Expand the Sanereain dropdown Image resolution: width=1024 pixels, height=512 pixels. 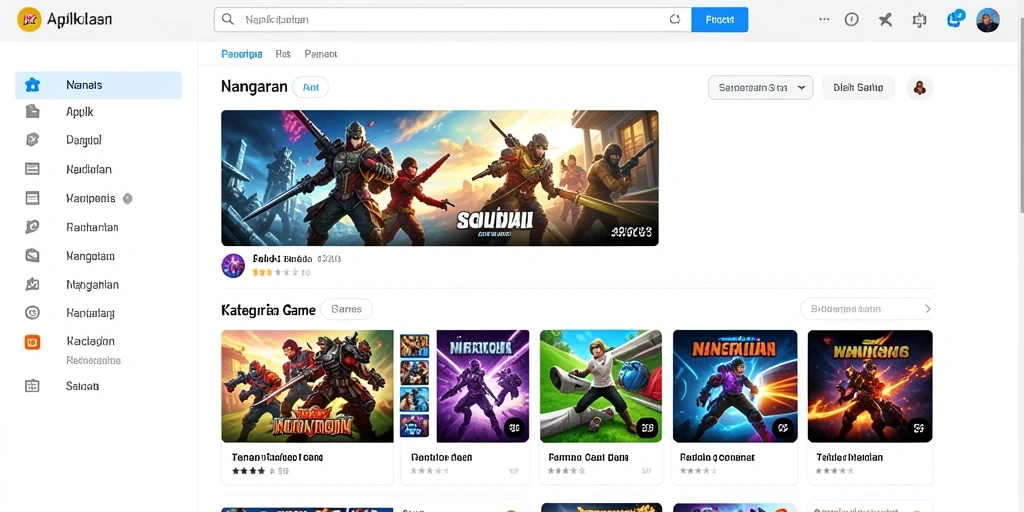[x=760, y=88]
